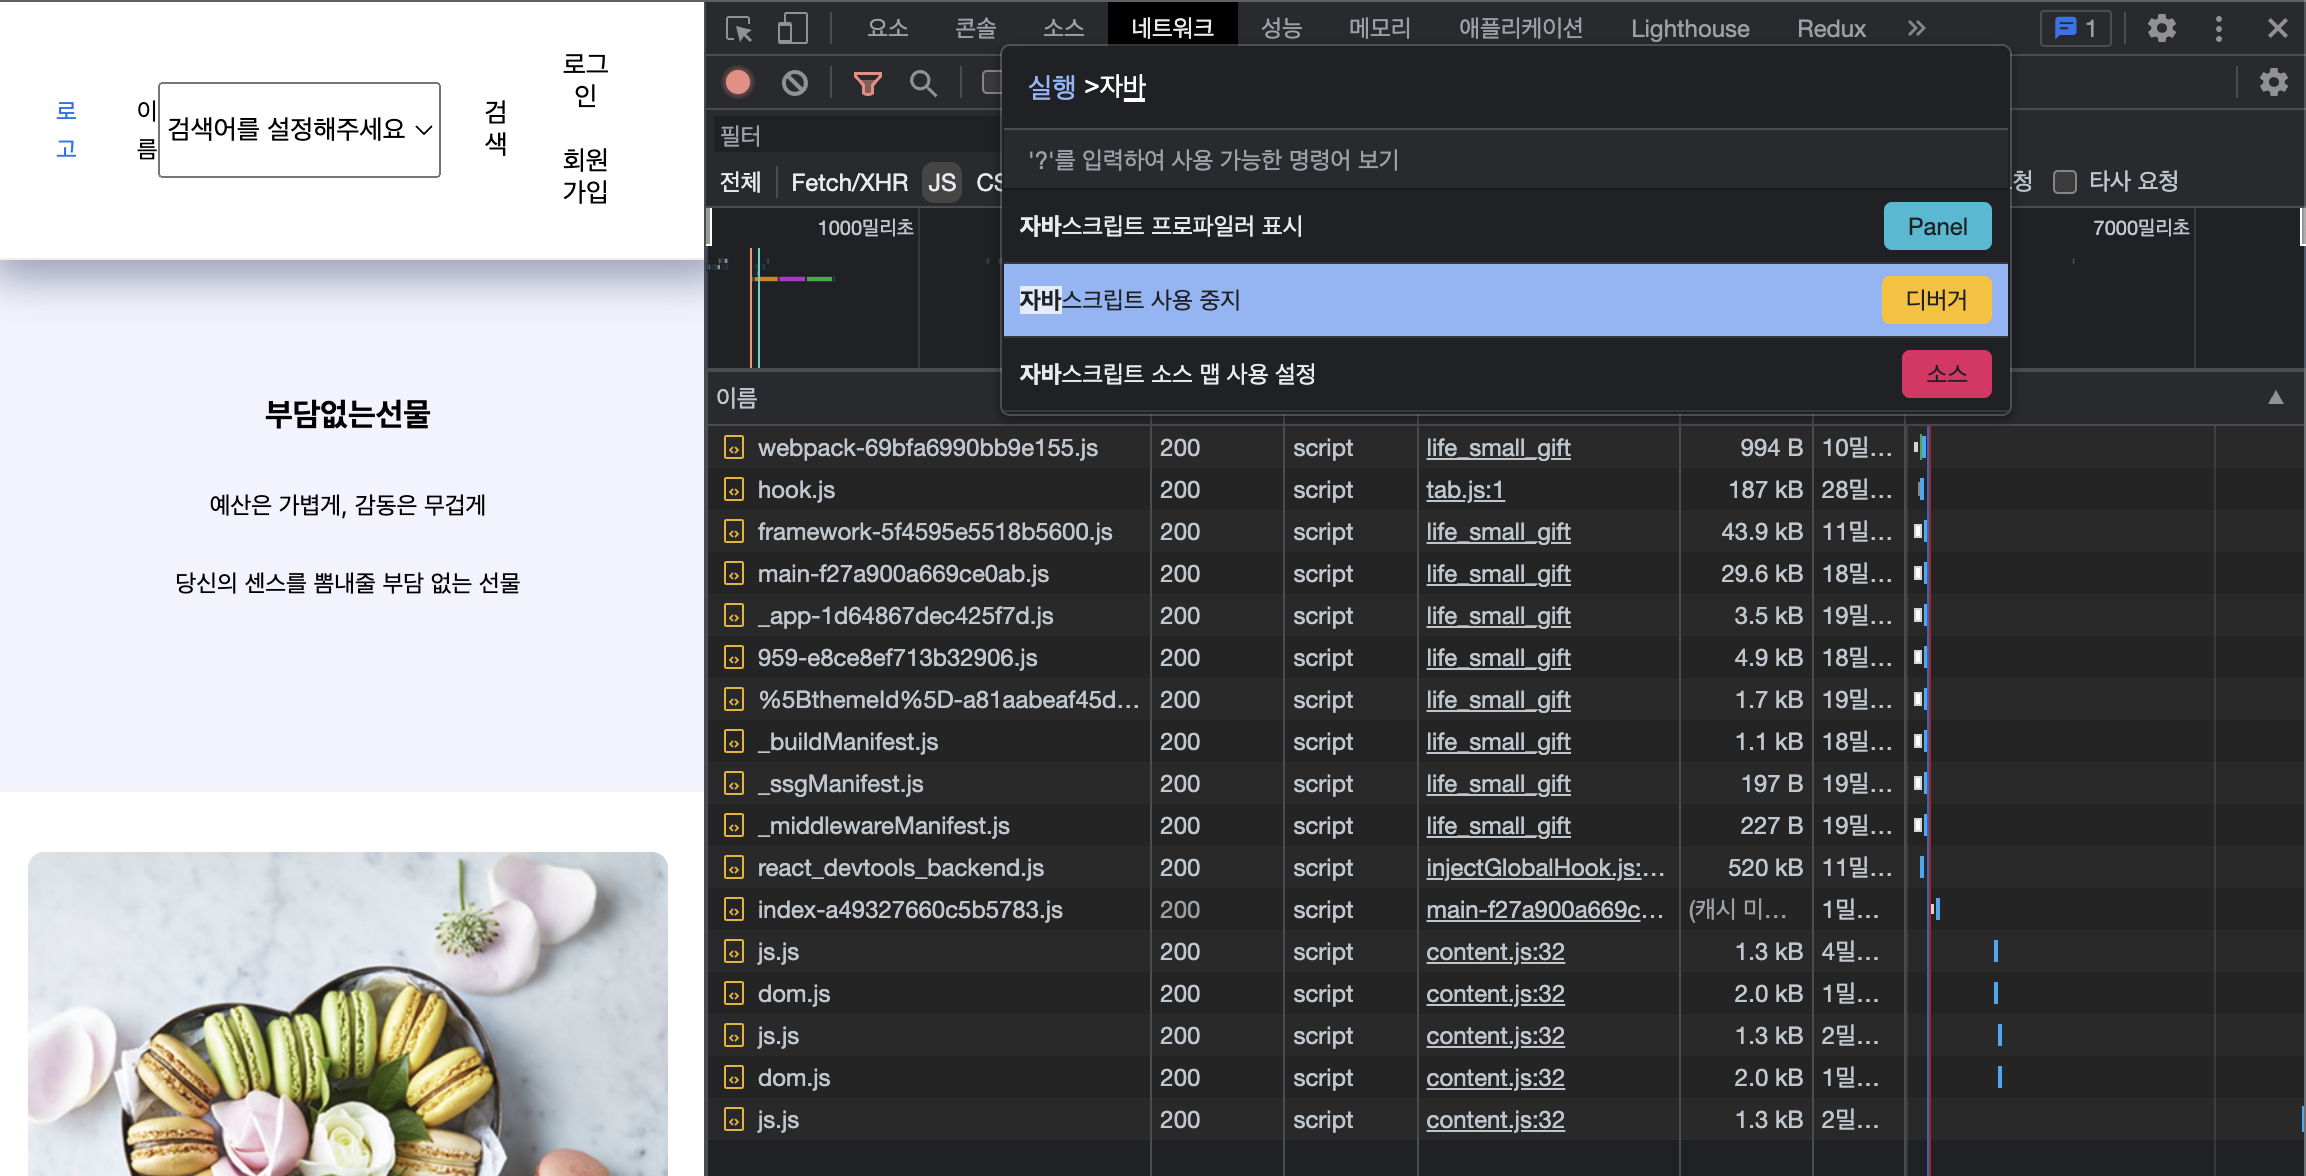
Task: Toggle the network filter funnel icon
Action: (867, 83)
